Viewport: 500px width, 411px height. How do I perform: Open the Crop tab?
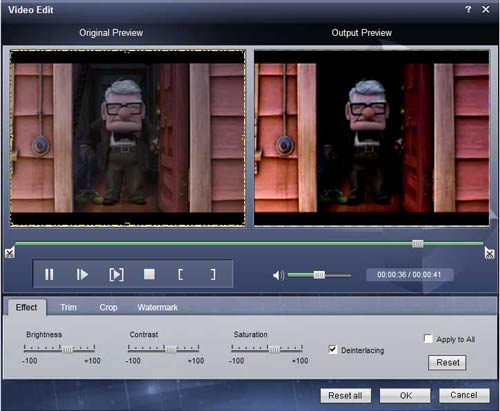pos(108,307)
